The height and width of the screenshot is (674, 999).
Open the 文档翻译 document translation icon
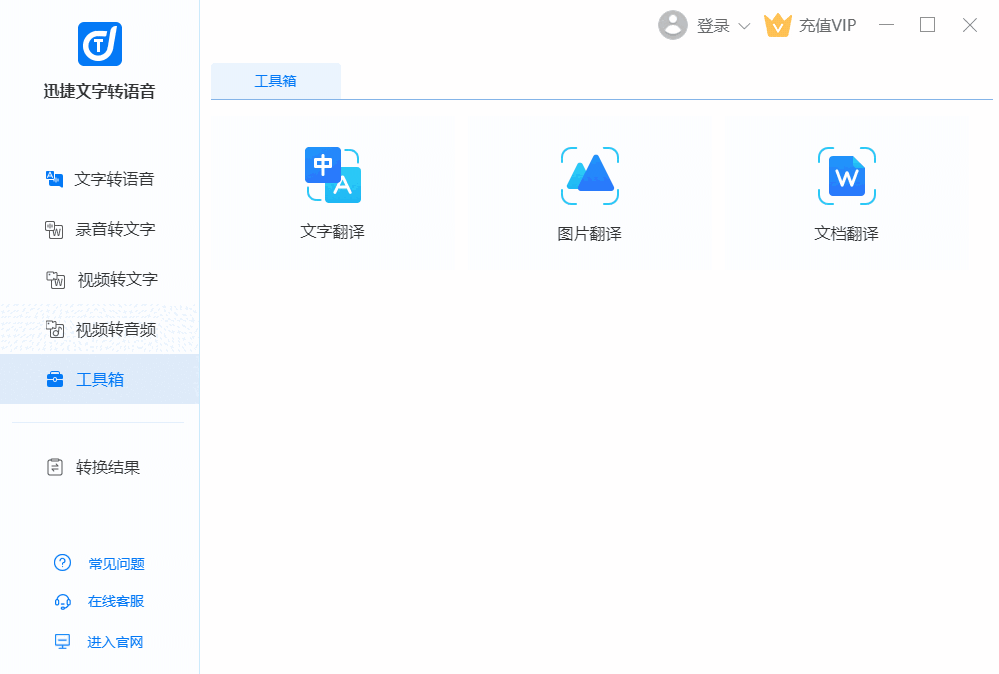846,177
